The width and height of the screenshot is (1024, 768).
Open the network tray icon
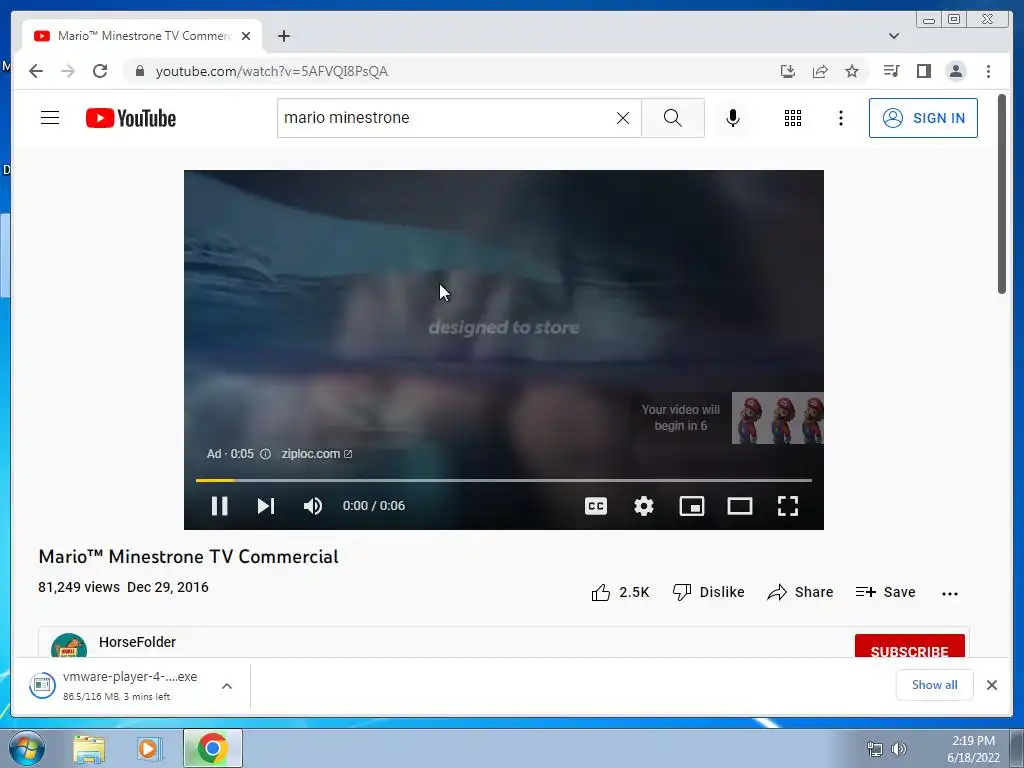[874, 748]
